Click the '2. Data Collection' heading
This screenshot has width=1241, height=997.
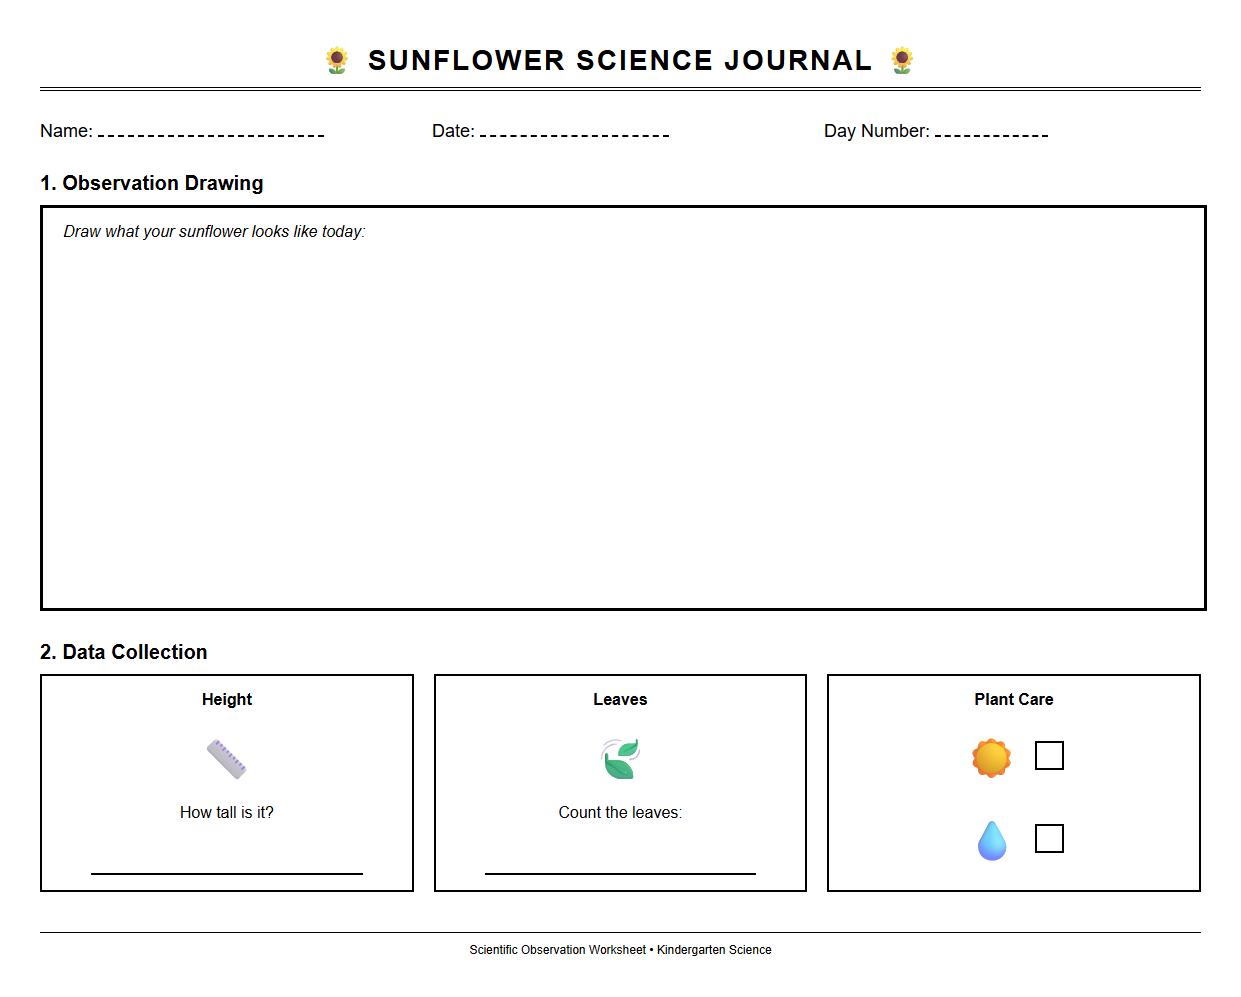pyautogui.click(x=123, y=651)
